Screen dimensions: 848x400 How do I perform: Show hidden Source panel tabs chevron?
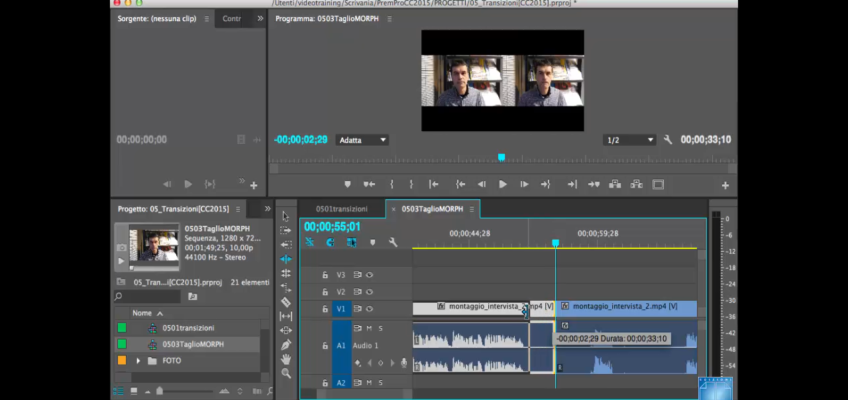pyautogui.click(x=260, y=18)
